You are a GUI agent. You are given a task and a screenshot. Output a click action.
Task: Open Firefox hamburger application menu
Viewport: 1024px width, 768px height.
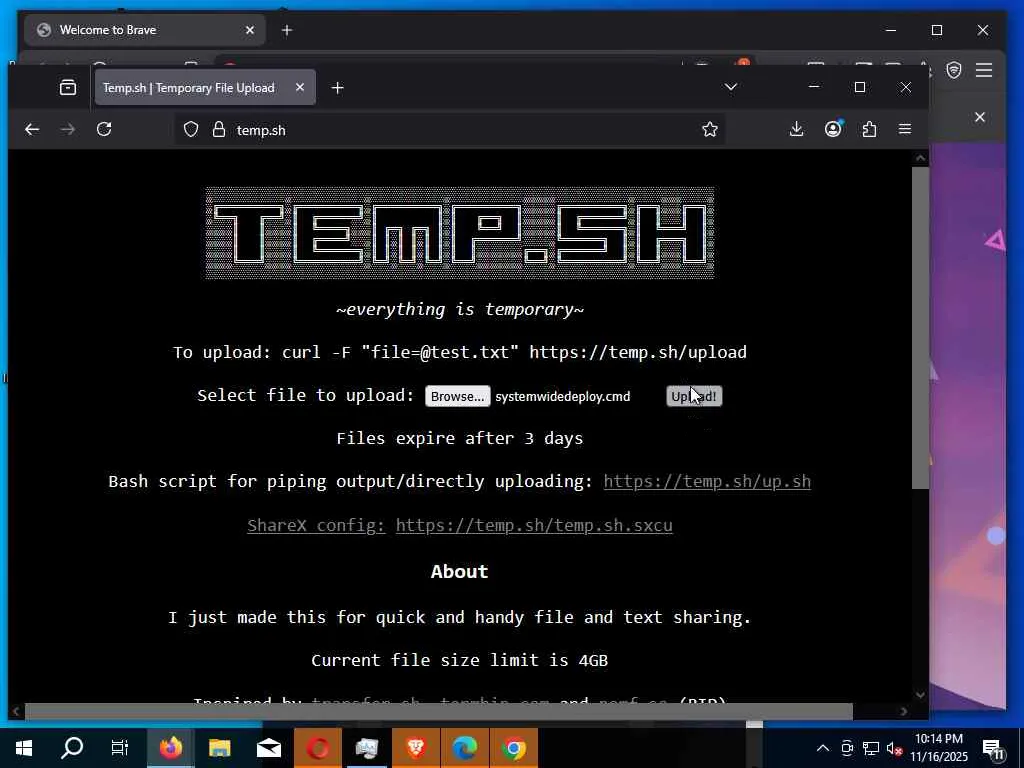click(x=904, y=129)
